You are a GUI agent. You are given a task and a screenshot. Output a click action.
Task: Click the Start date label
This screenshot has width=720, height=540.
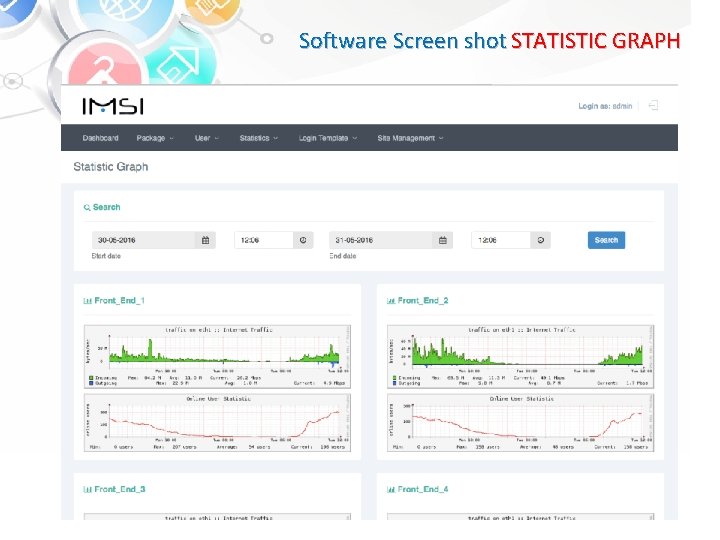(x=106, y=256)
